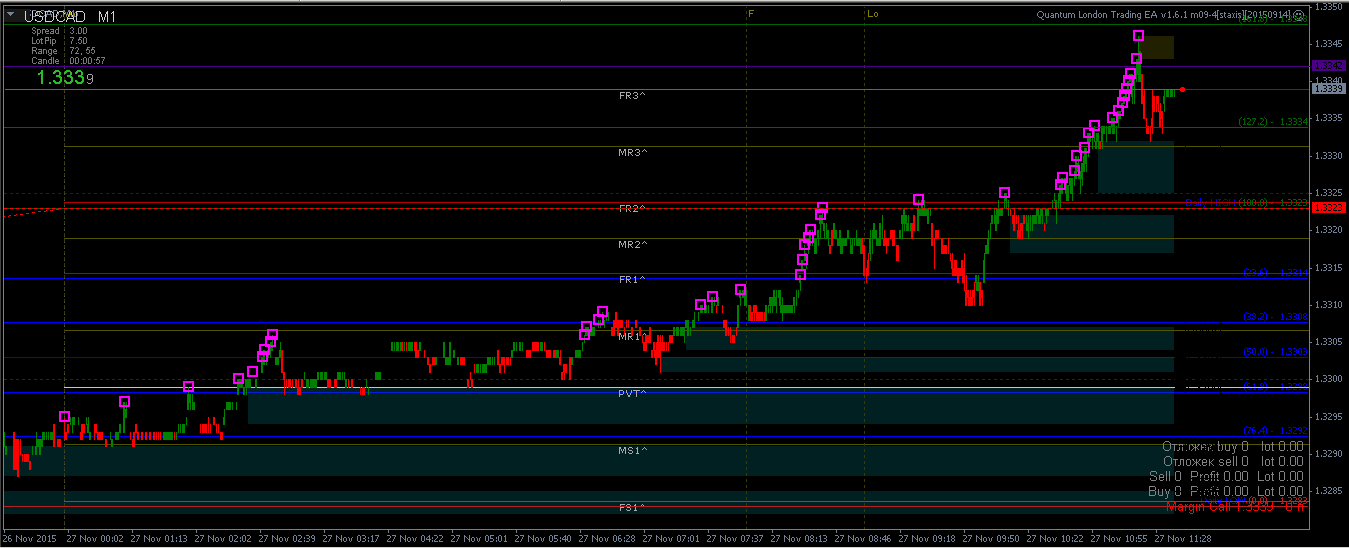Viewport: 1349px width, 548px height.
Task: Select the MS1^ level label
Action: (x=632, y=451)
